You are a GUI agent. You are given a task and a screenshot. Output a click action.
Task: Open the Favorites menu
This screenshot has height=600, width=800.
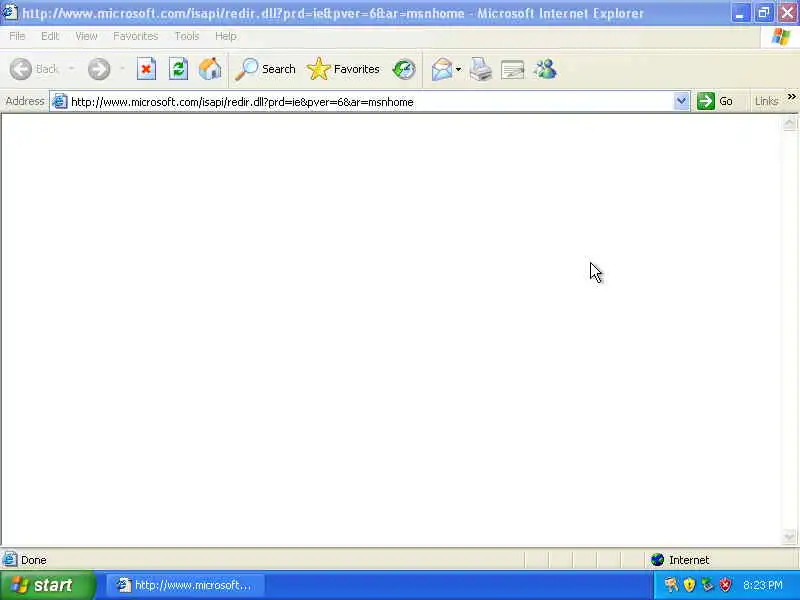pyautogui.click(x=136, y=36)
